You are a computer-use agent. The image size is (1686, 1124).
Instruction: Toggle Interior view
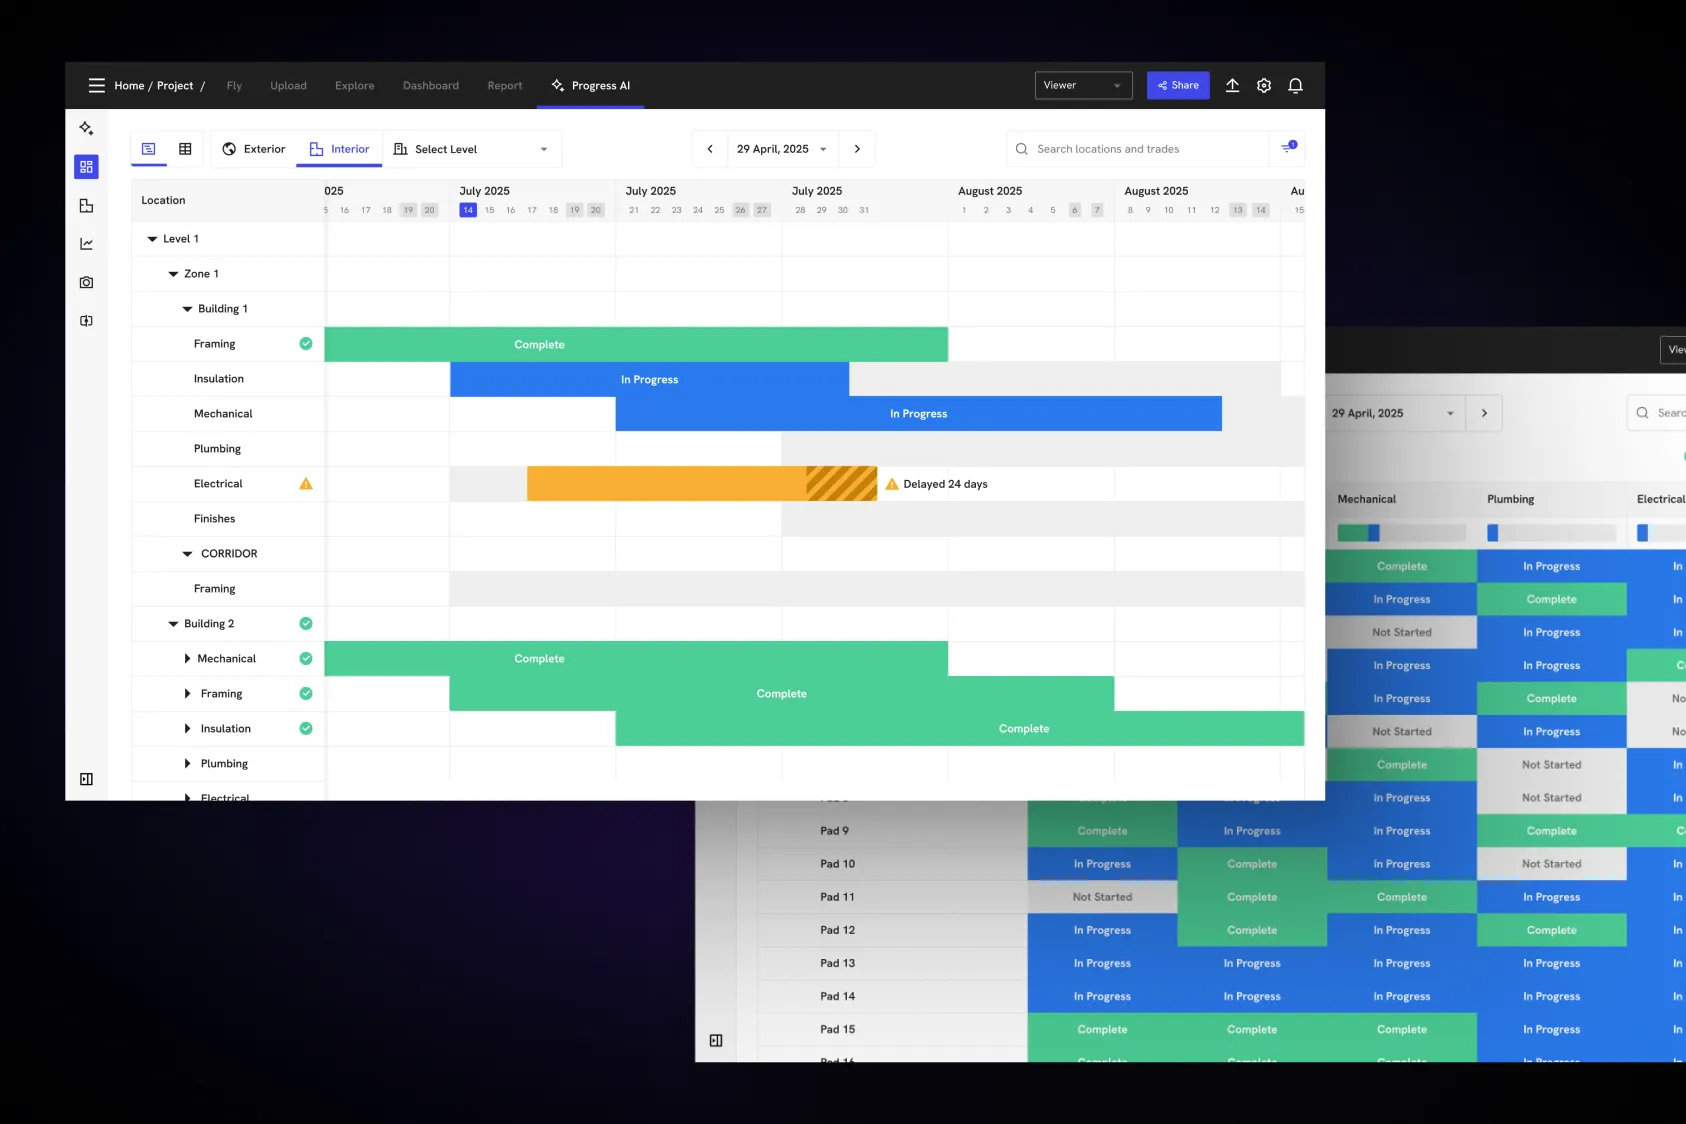(x=339, y=149)
